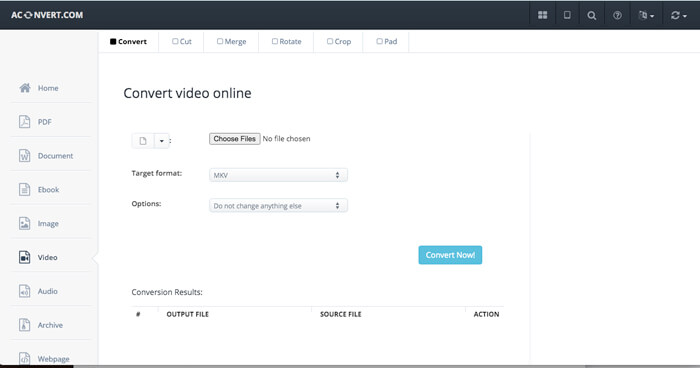Click the tablet device icon in header
Screen dimensions: 700x368
point(567,15)
